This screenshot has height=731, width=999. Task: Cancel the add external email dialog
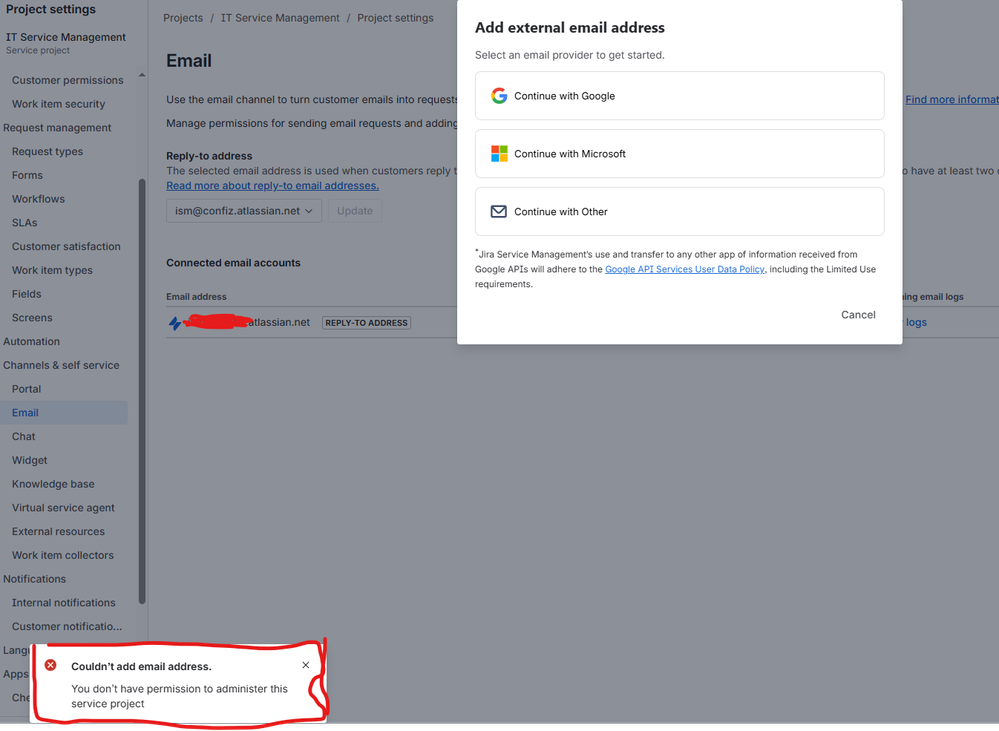click(x=858, y=315)
